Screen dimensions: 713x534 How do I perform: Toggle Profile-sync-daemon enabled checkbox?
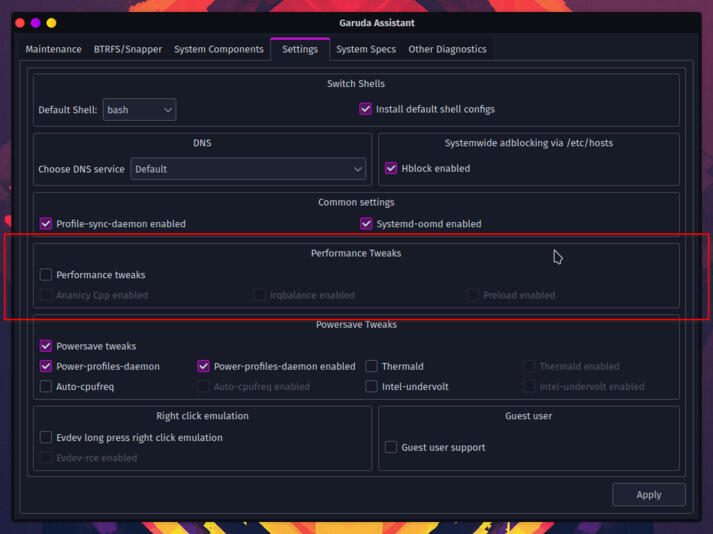point(45,224)
